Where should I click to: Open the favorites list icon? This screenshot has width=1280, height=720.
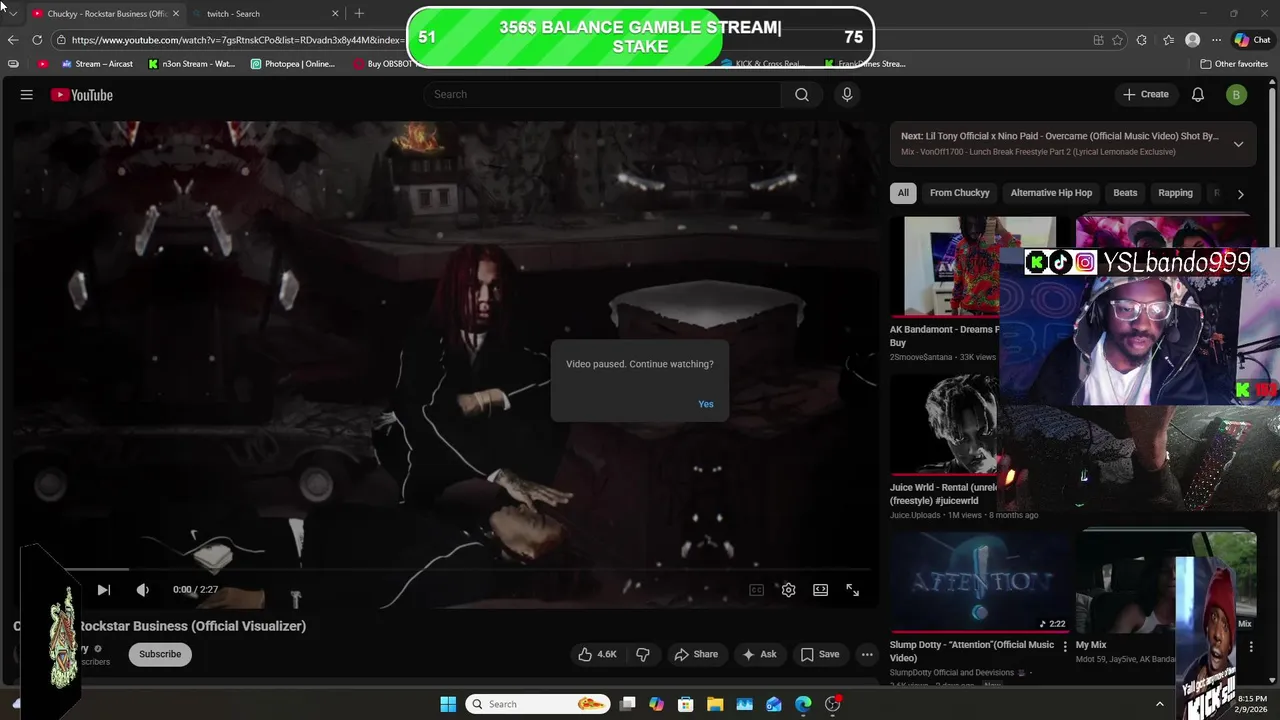[x=1168, y=40]
